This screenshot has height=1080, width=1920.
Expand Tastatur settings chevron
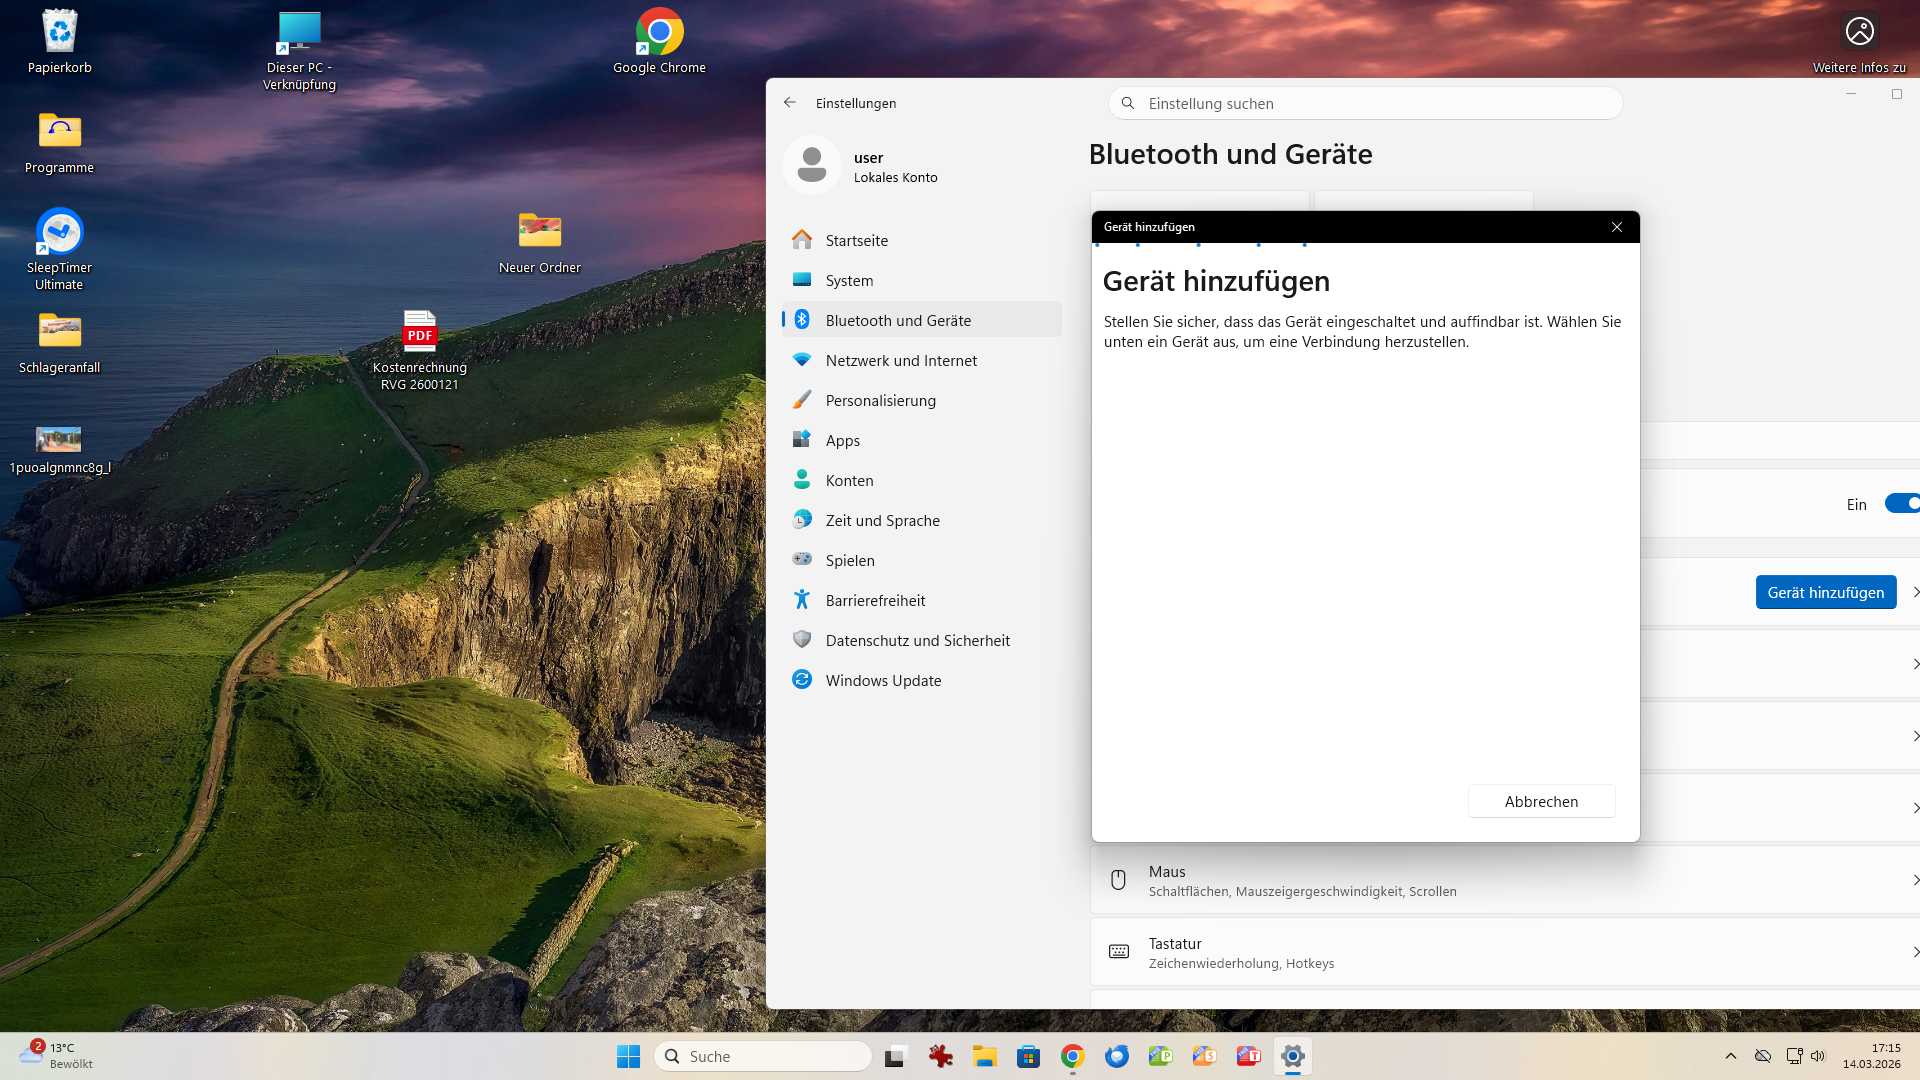(x=1914, y=952)
